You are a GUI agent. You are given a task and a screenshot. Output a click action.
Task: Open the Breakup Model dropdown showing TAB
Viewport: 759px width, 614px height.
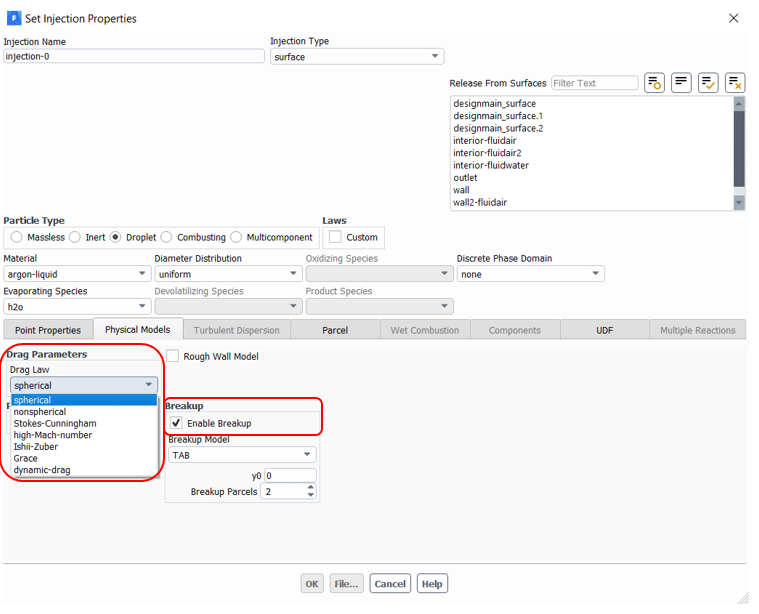coord(241,455)
